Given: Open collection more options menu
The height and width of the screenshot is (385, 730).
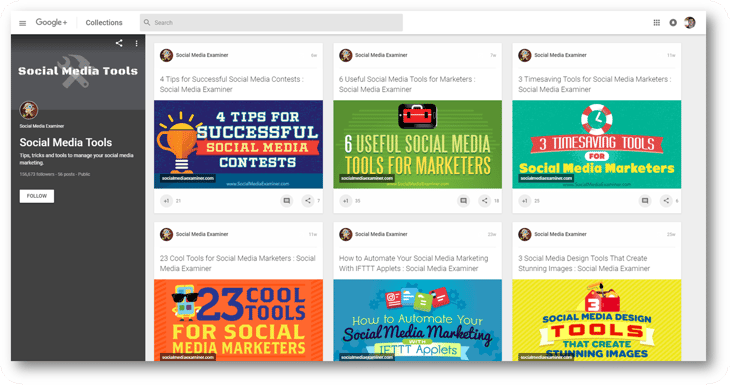Looking at the screenshot, I should (136, 43).
